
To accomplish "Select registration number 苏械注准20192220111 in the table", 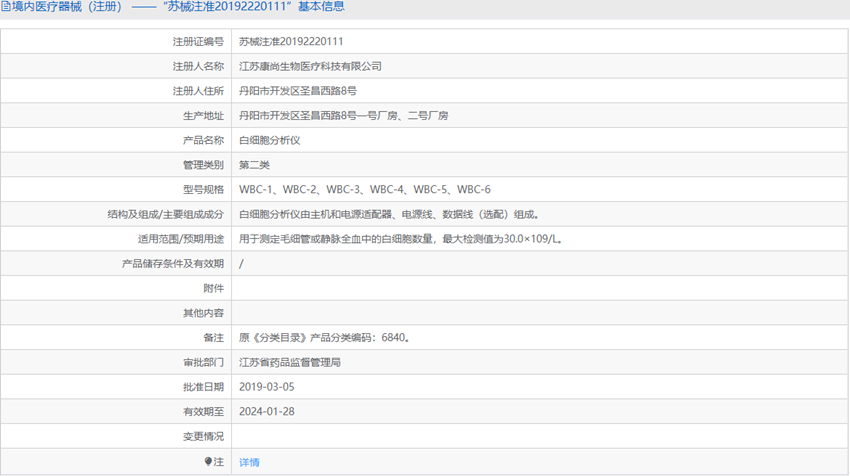I will click(291, 42).
